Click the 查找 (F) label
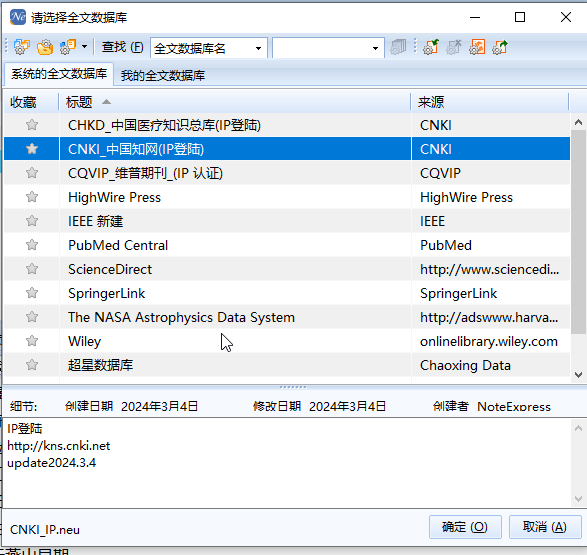The image size is (587, 555). pos(123,47)
